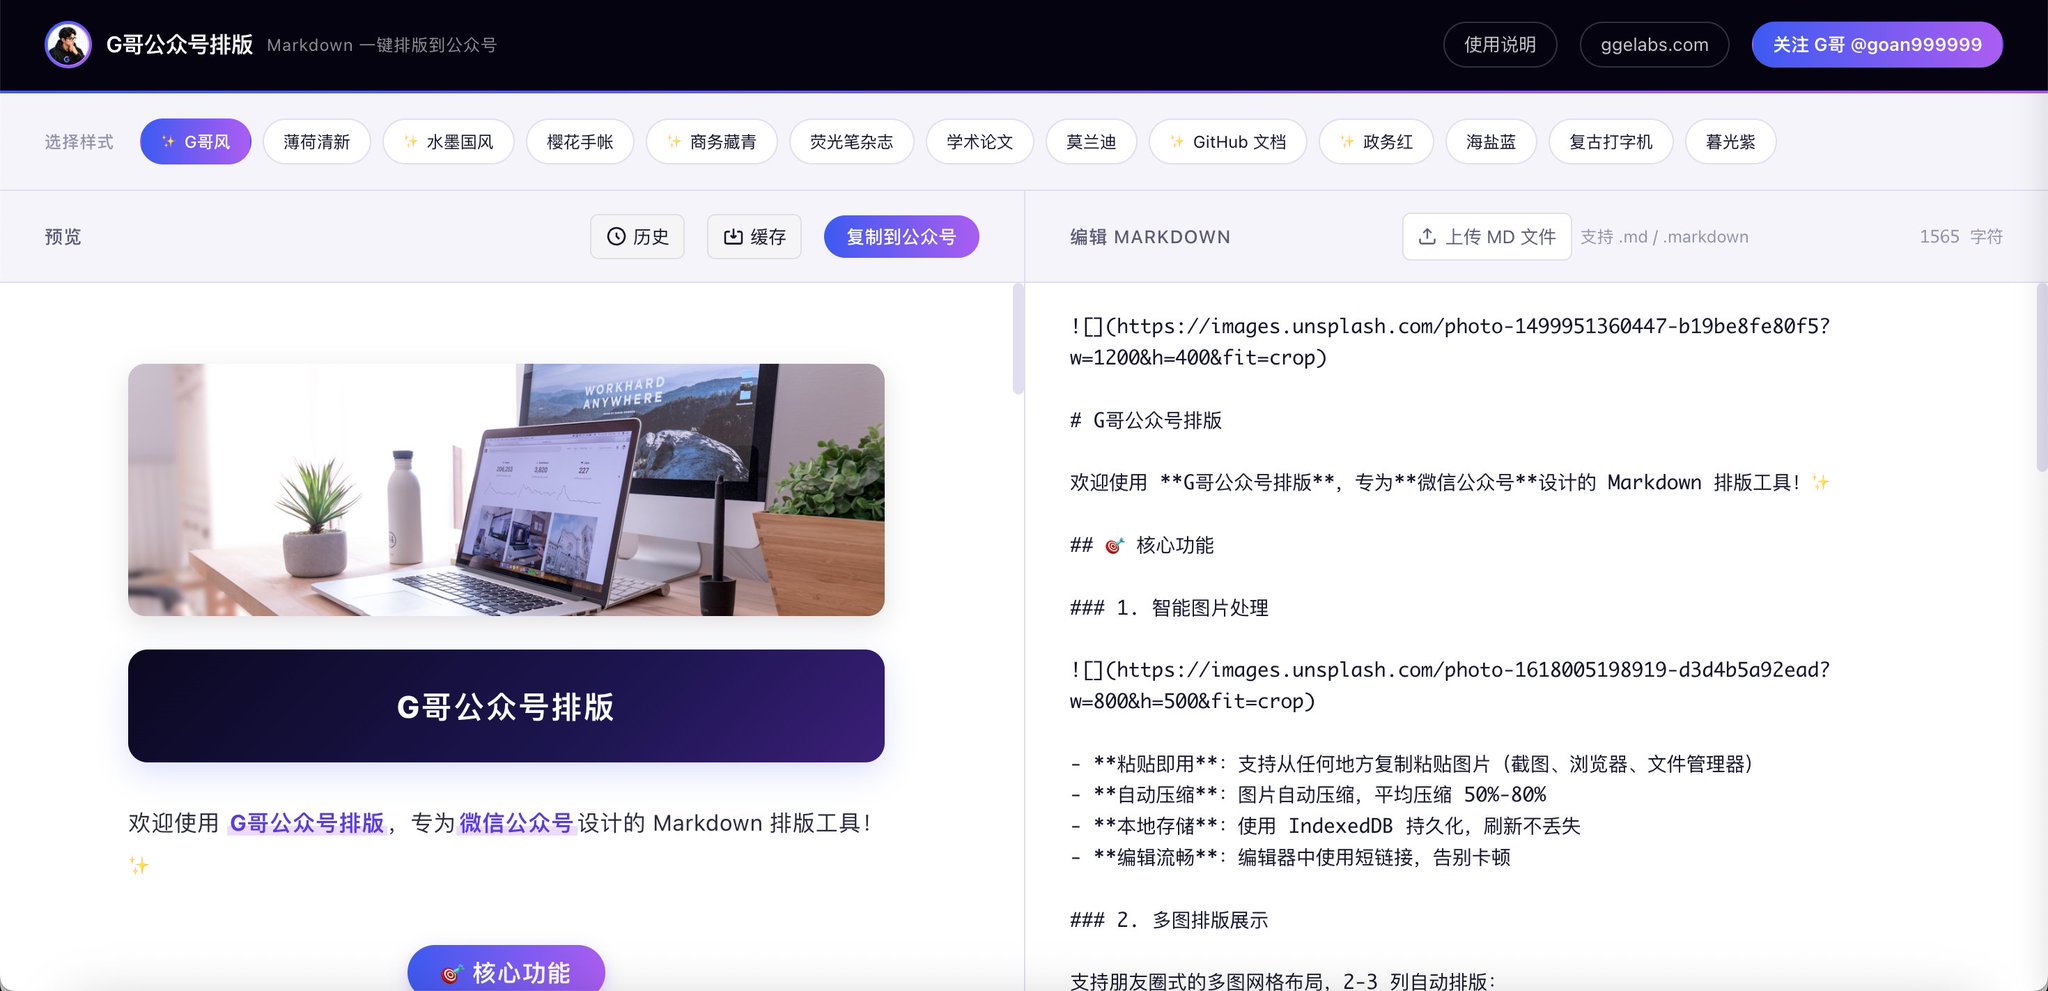Choose the 水墨国风 style
This screenshot has width=2048, height=991.
click(x=449, y=142)
